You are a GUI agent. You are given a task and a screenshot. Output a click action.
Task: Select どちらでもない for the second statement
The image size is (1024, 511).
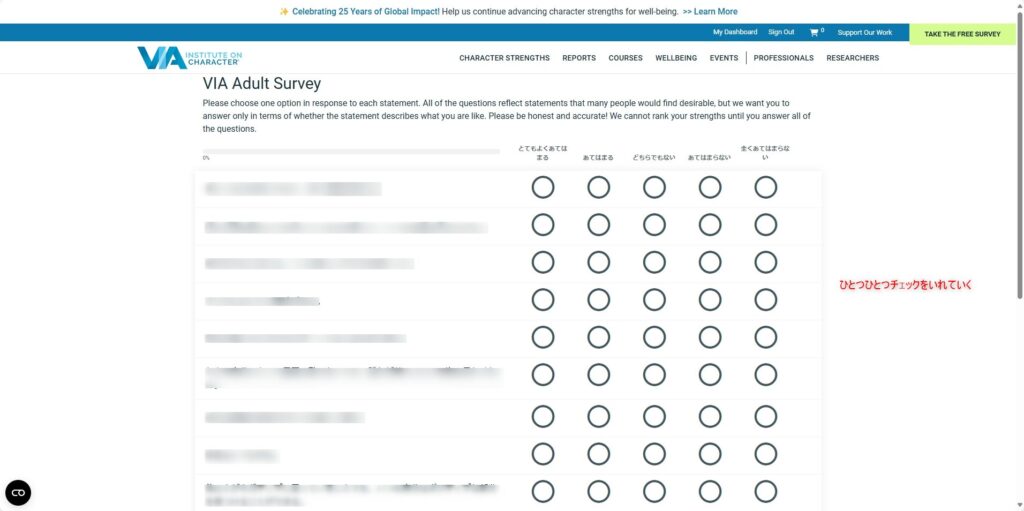pyautogui.click(x=654, y=225)
